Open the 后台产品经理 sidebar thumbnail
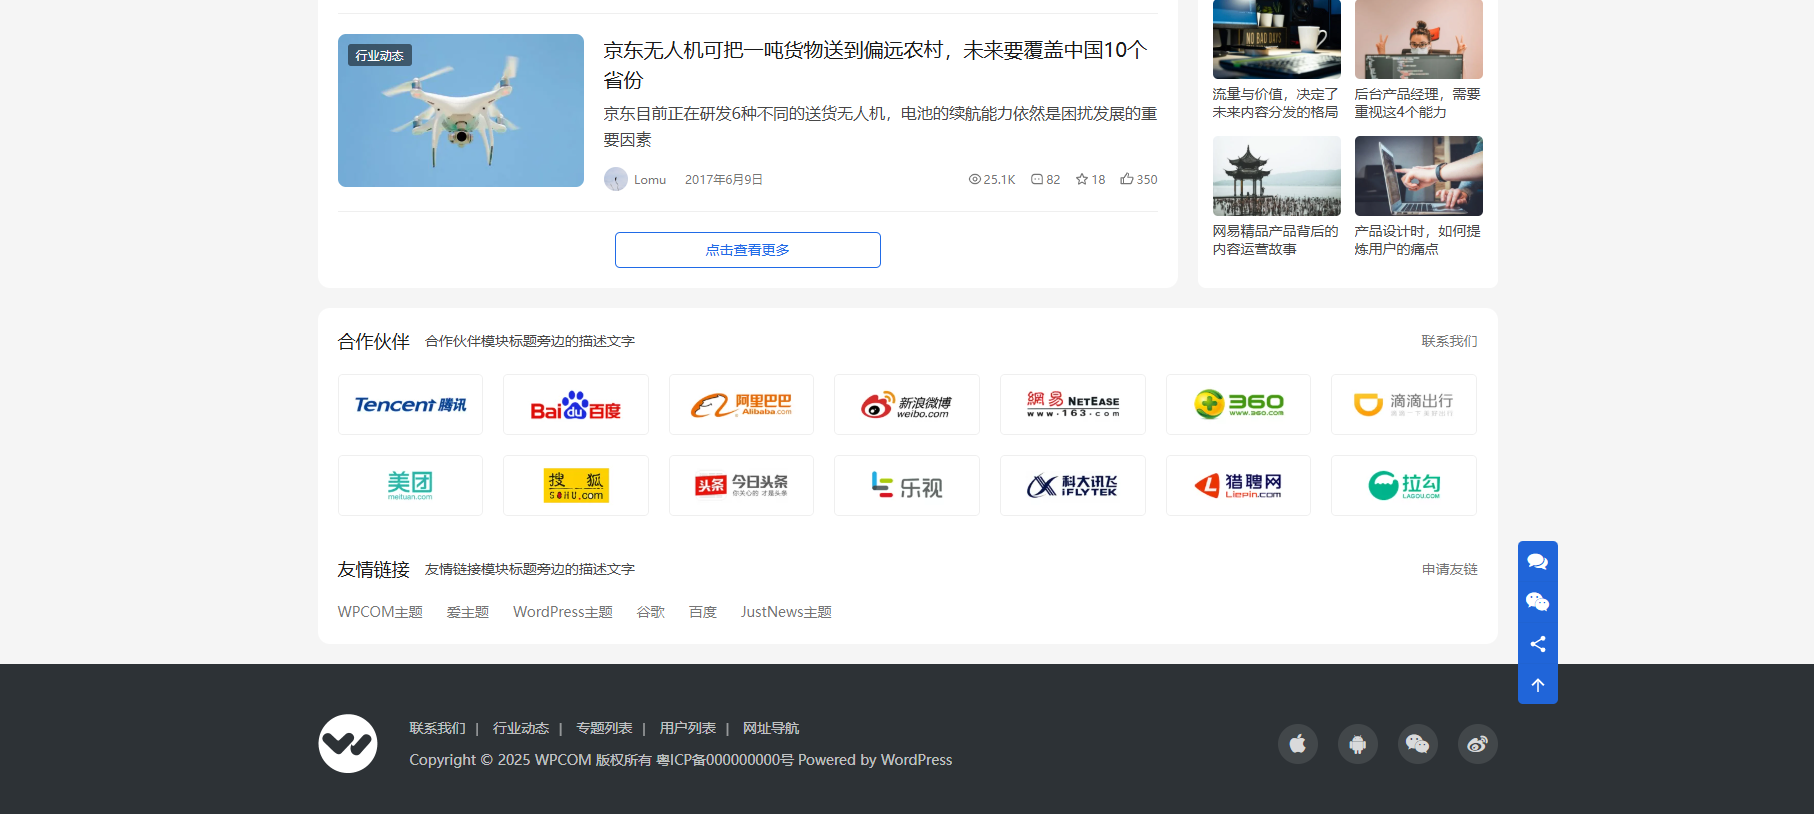The height and width of the screenshot is (814, 1814). [x=1419, y=39]
